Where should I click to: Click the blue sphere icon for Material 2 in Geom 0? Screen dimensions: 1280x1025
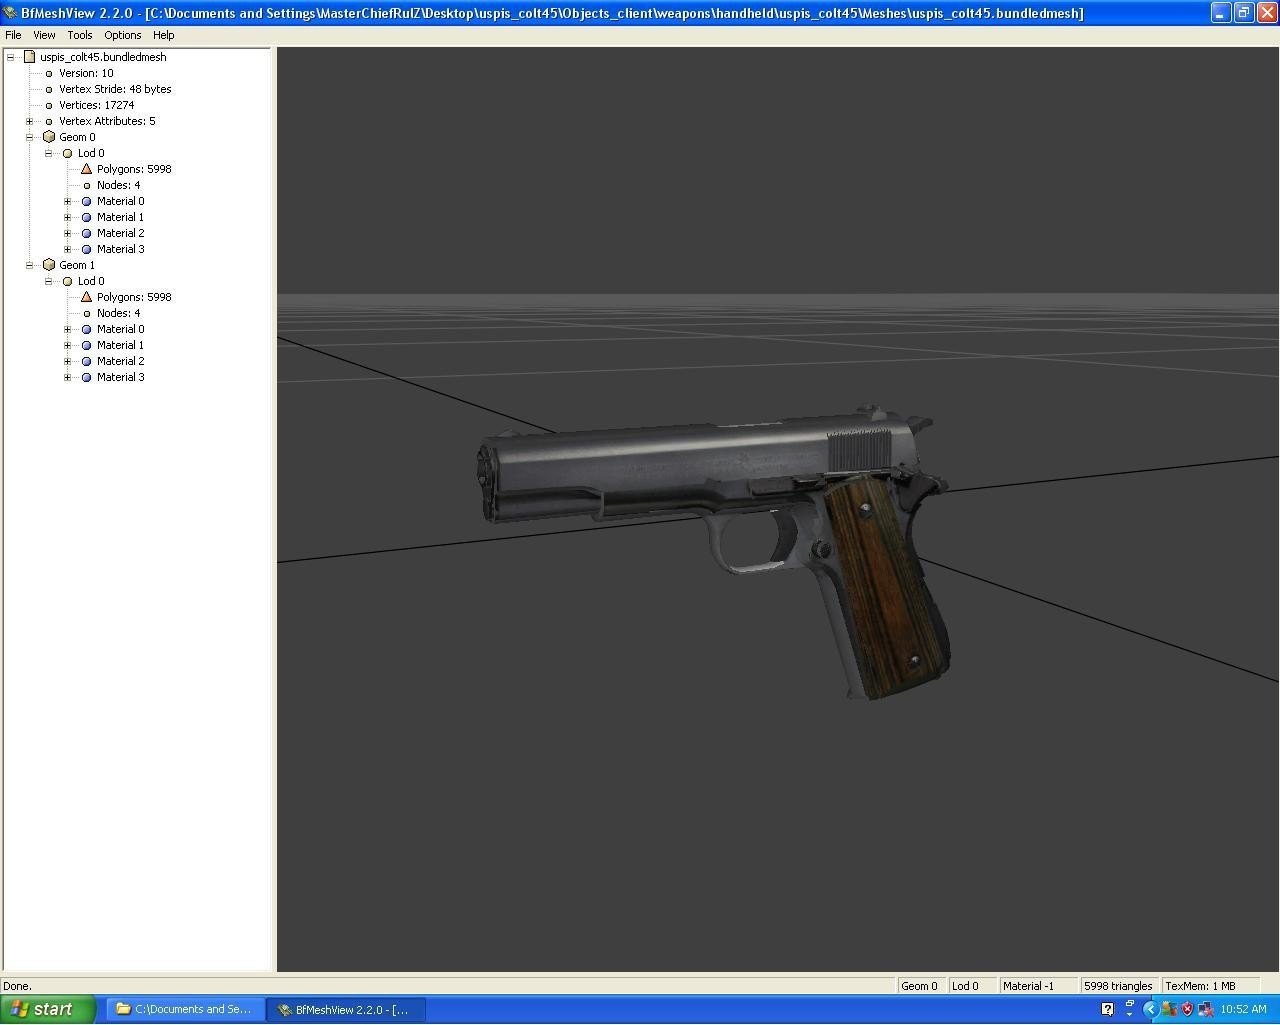pos(86,233)
